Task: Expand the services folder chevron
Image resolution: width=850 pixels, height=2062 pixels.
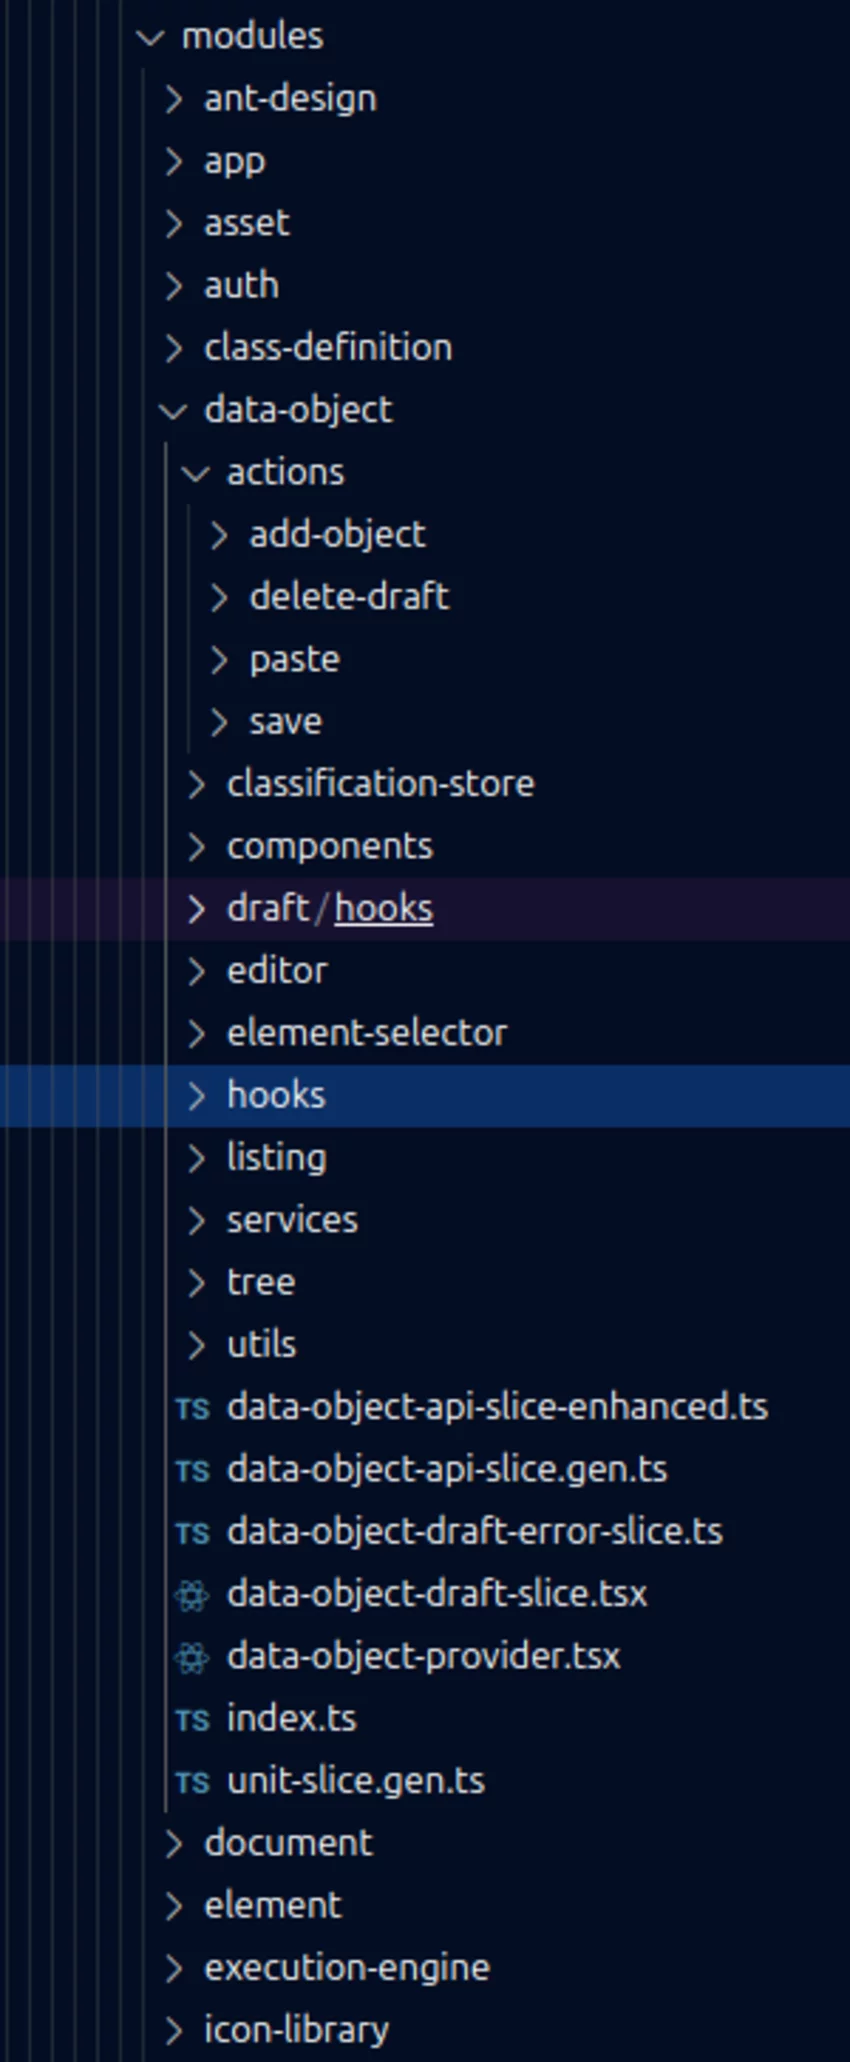Action: pyautogui.click(x=196, y=1220)
